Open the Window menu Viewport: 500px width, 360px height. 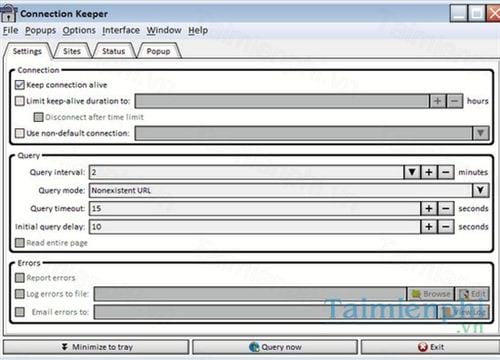[x=164, y=30]
